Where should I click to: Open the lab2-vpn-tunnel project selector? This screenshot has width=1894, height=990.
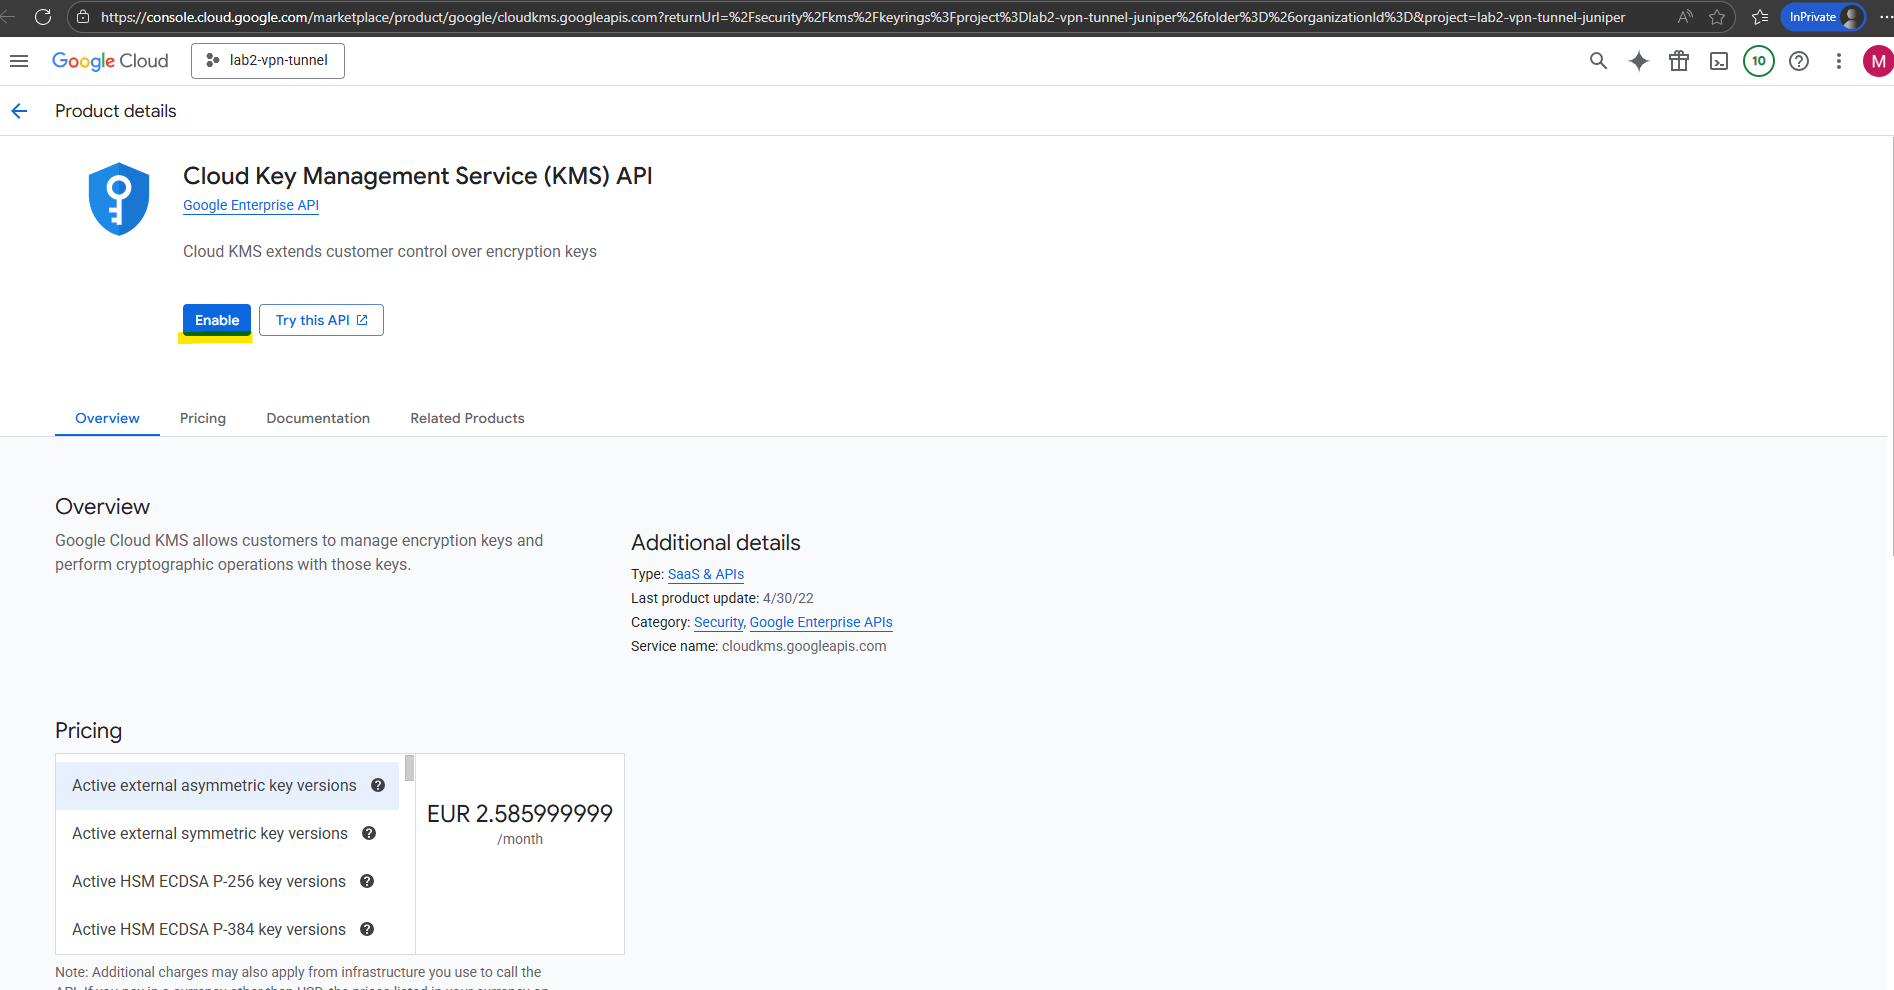[x=268, y=61]
